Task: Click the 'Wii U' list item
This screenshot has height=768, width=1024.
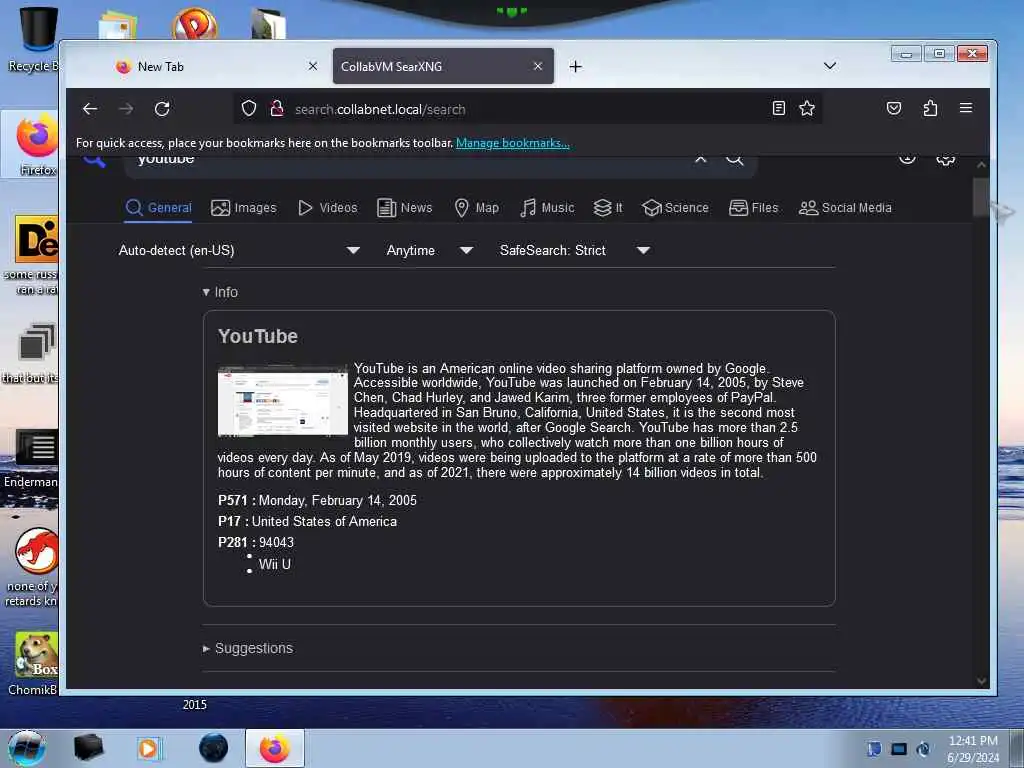Action: tap(274, 564)
